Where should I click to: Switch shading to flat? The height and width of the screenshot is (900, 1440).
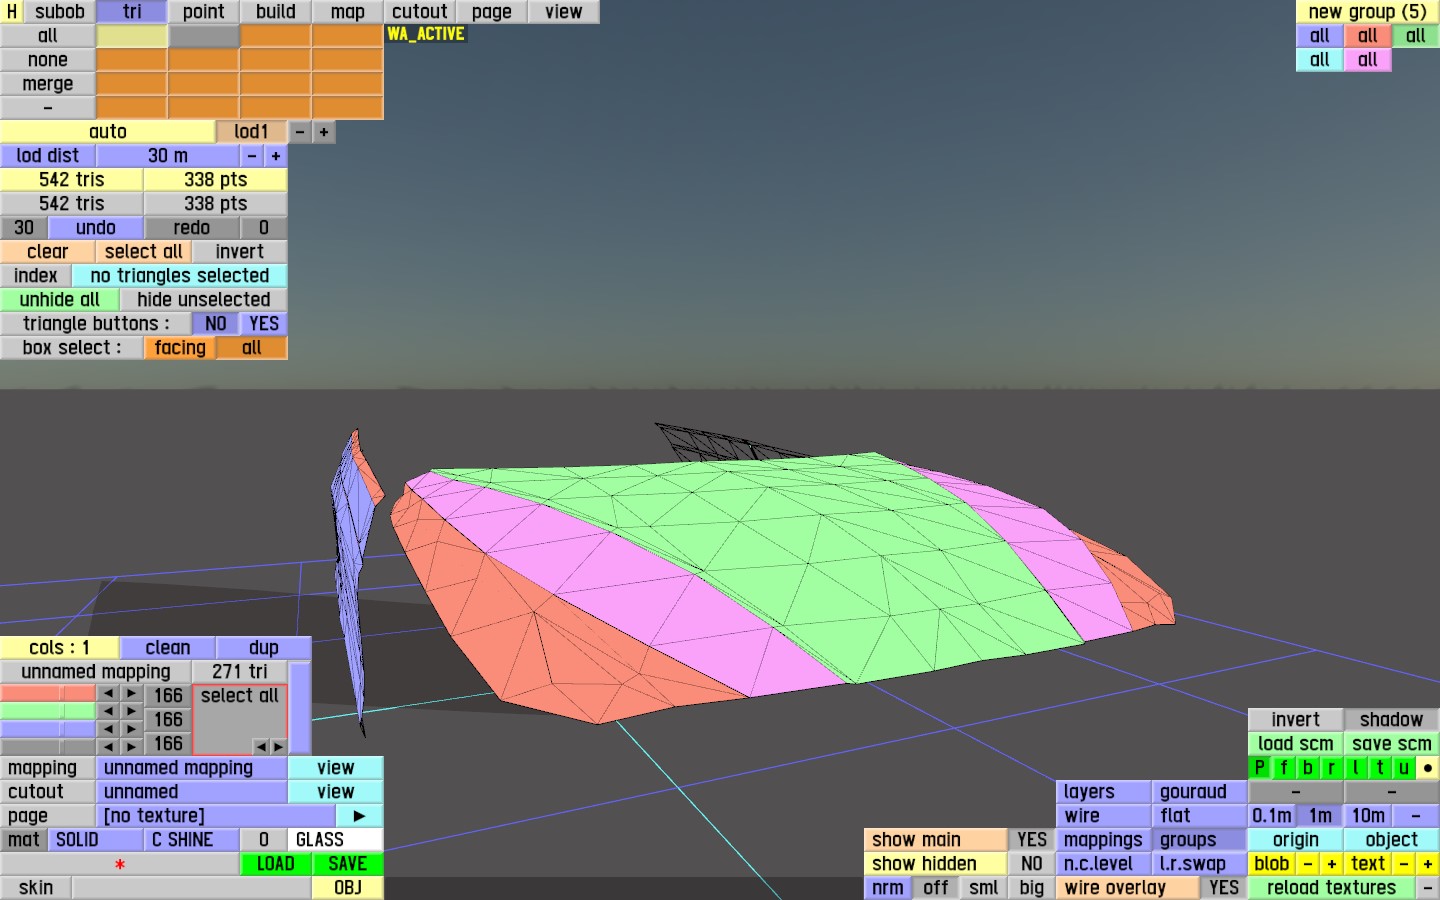[x=1200, y=816]
